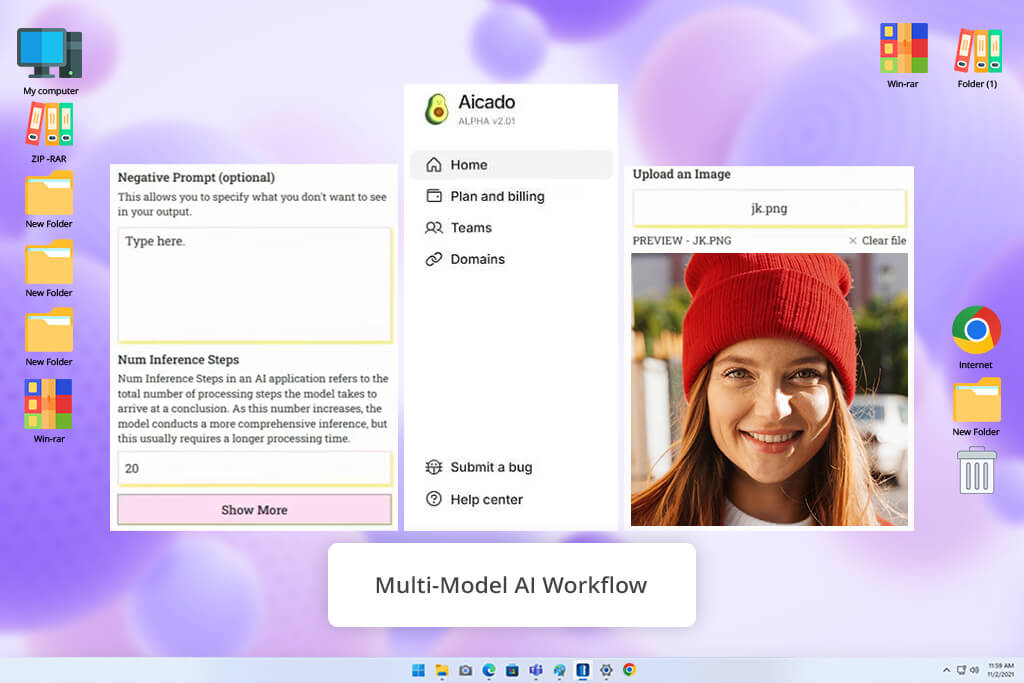Click the Show More button
The image size is (1024, 683).
click(x=255, y=509)
